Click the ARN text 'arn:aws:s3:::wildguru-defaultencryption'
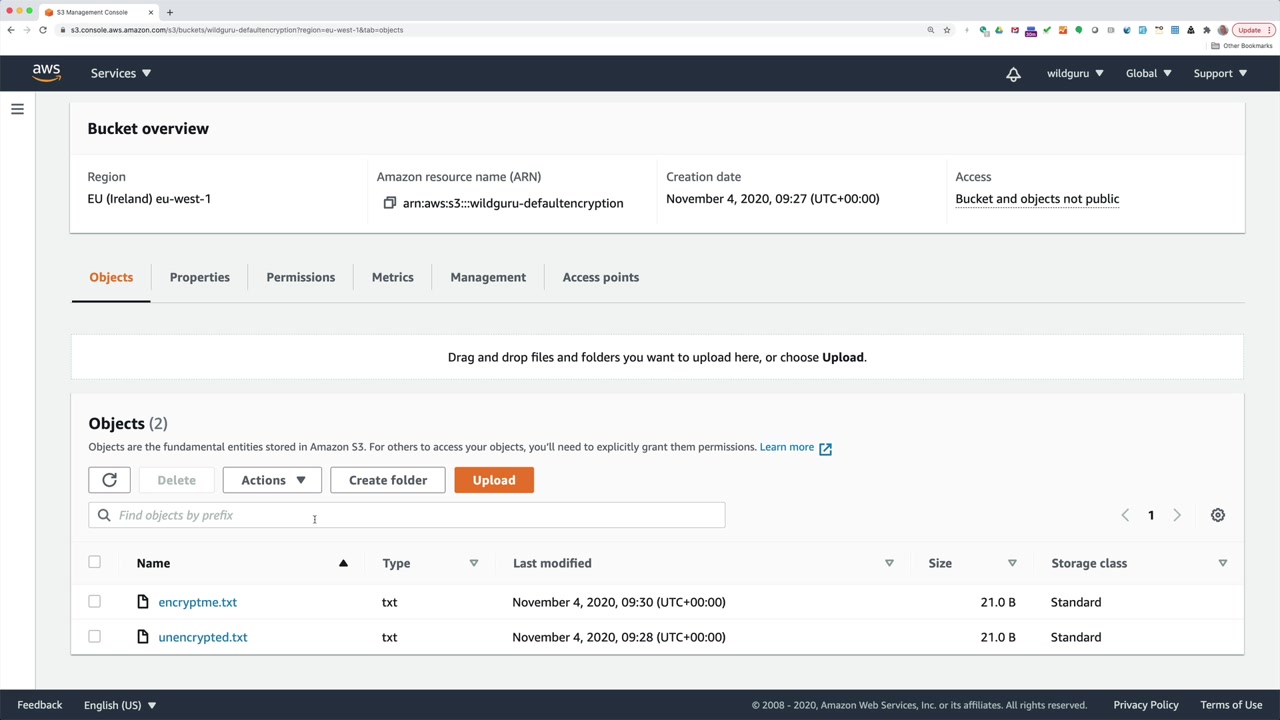The width and height of the screenshot is (1280, 720). (x=513, y=203)
